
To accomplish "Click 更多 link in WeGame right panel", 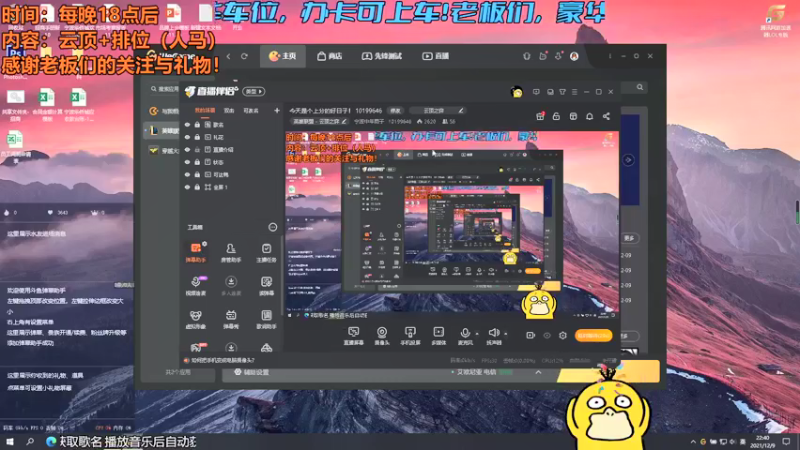I will pyautogui.click(x=629, y=238).
